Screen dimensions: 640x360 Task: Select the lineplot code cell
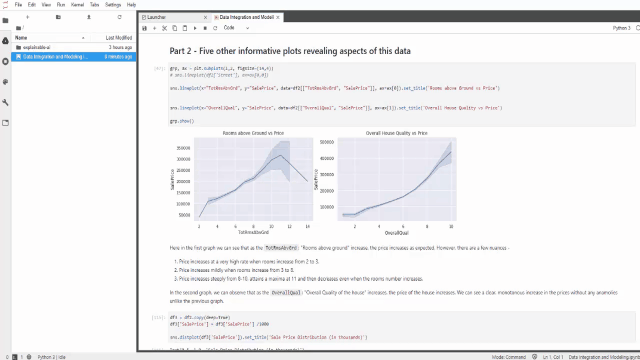pos(402,95)
